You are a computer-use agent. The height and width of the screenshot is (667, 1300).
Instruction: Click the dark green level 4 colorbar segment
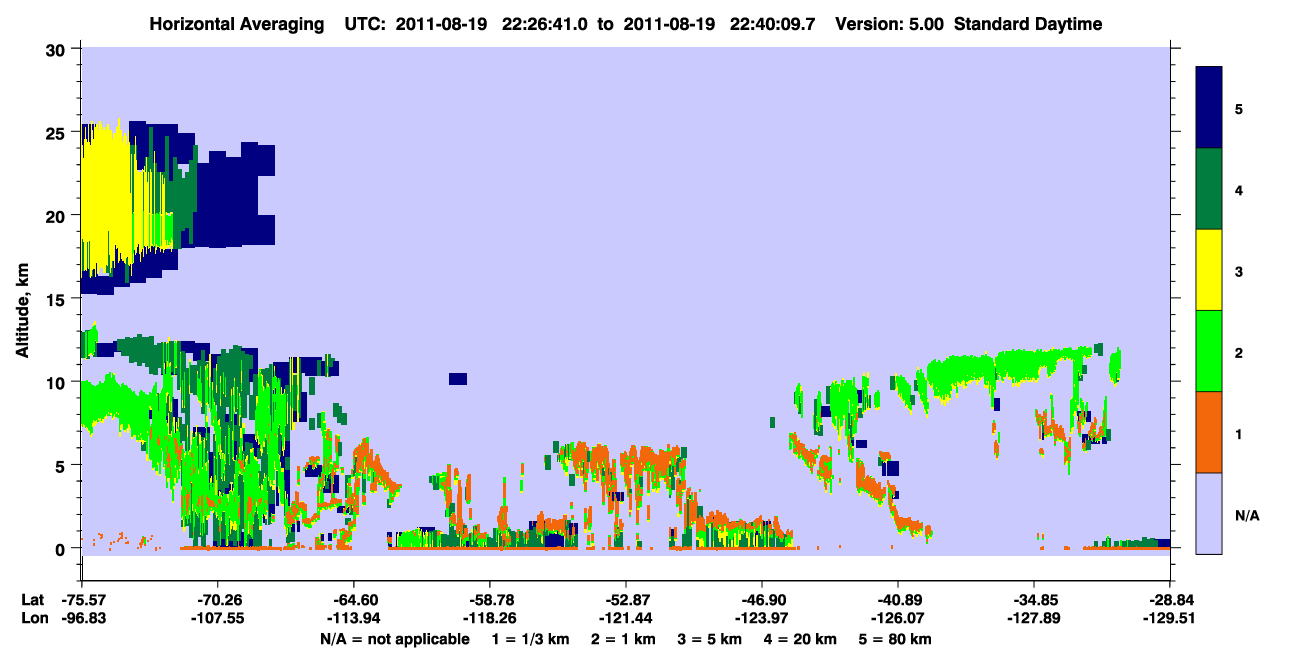1209,189
